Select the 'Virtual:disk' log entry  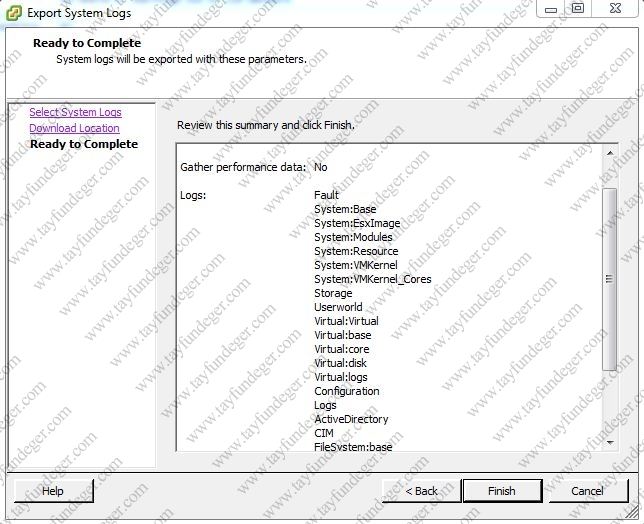(340, 363)
